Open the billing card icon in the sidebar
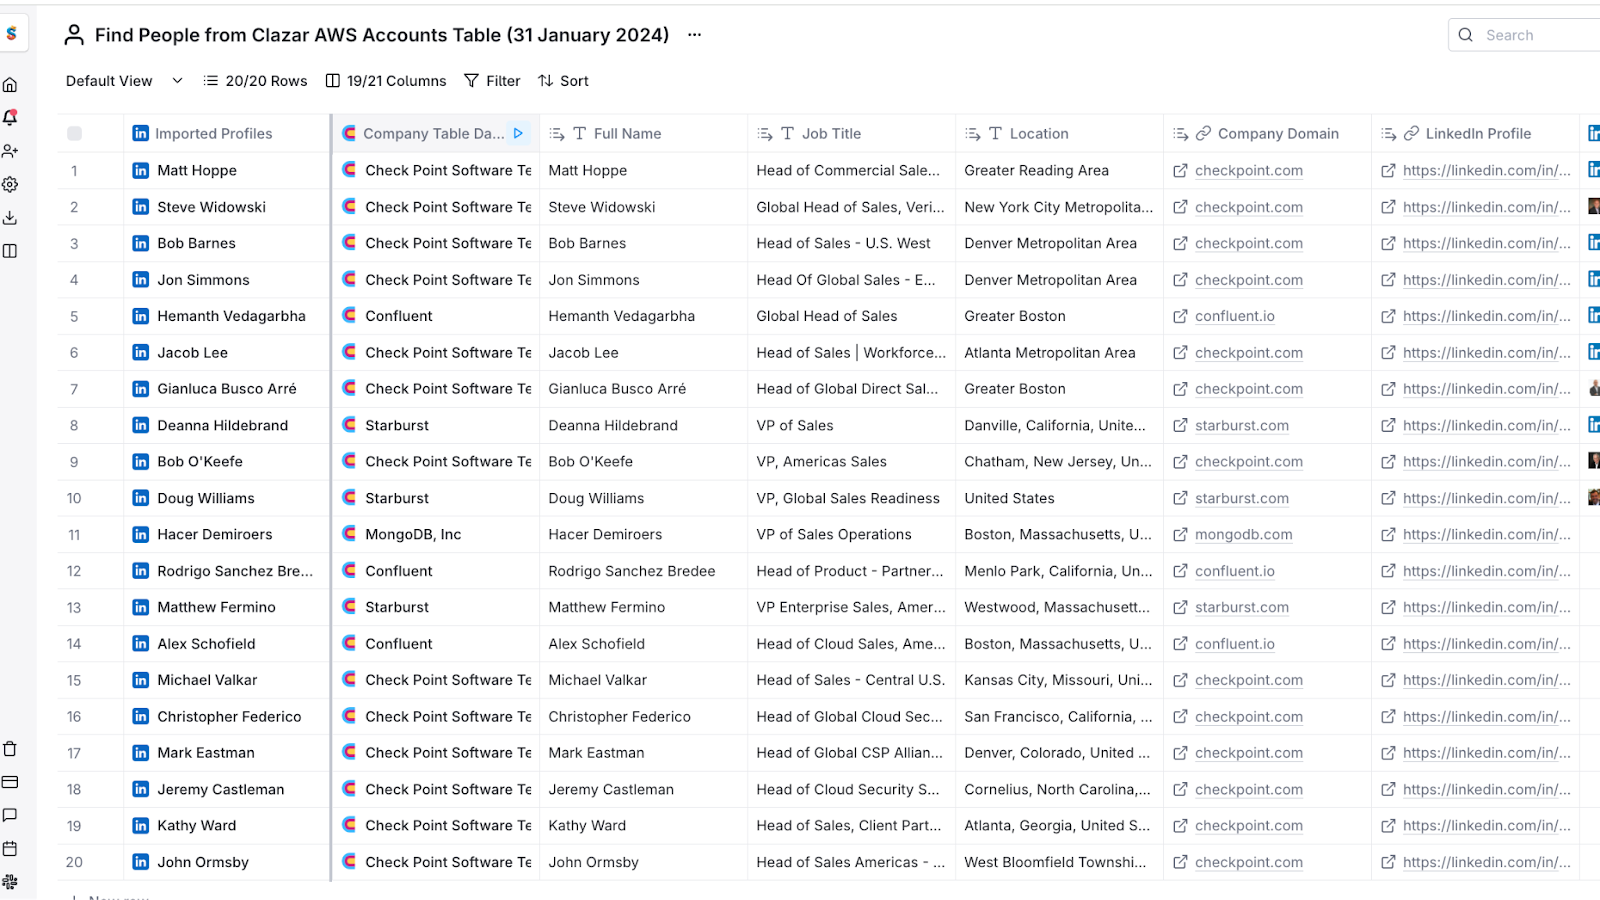1600x900 pixels. click(10, 782)
